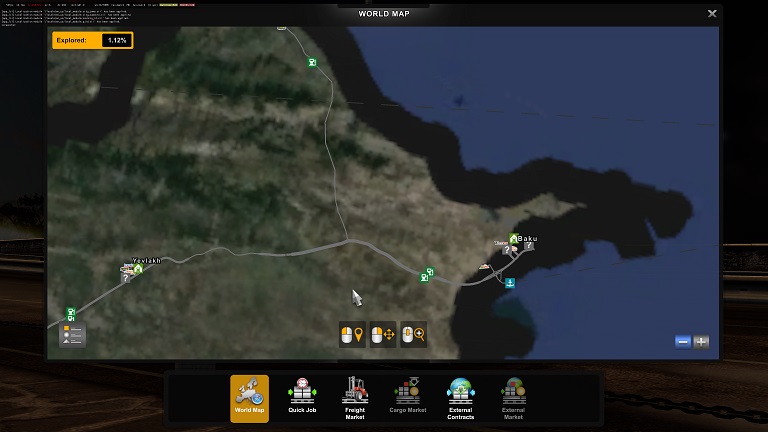Screen dimensions: 768x432
Task: Open the Freight Market
Action: coord(355,398)
